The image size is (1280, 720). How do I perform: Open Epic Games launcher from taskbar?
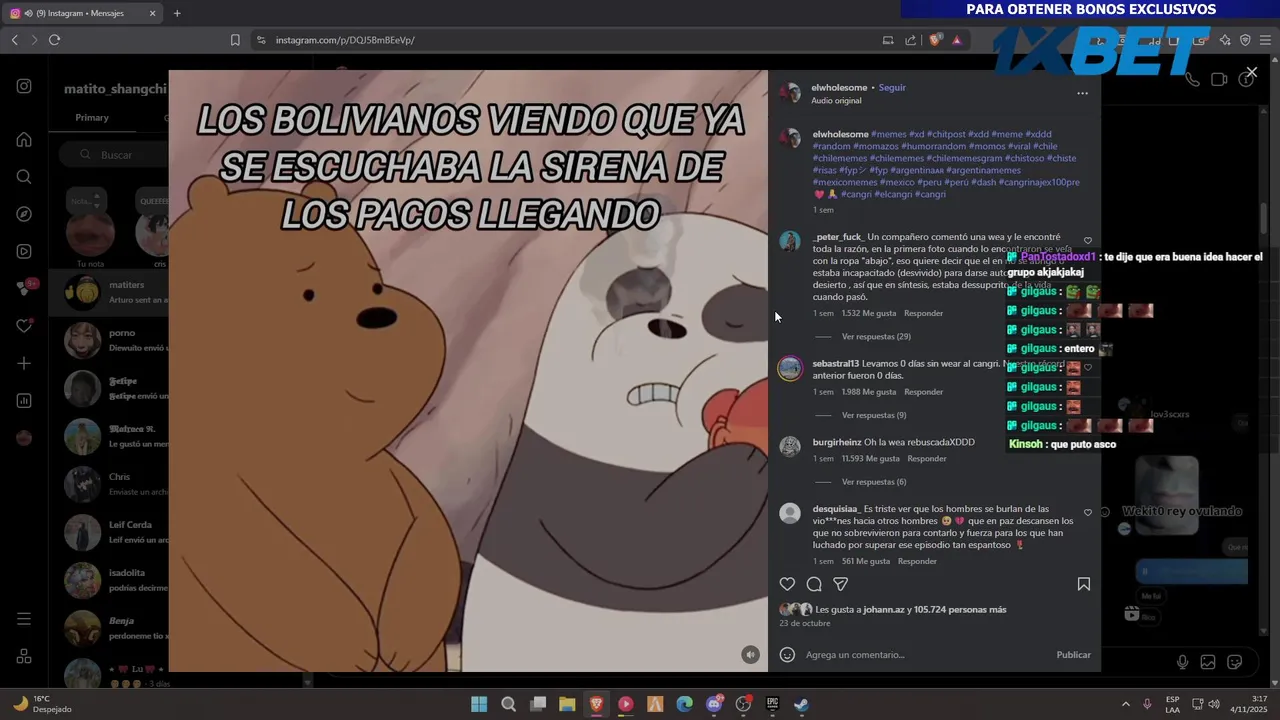point(772,704)
